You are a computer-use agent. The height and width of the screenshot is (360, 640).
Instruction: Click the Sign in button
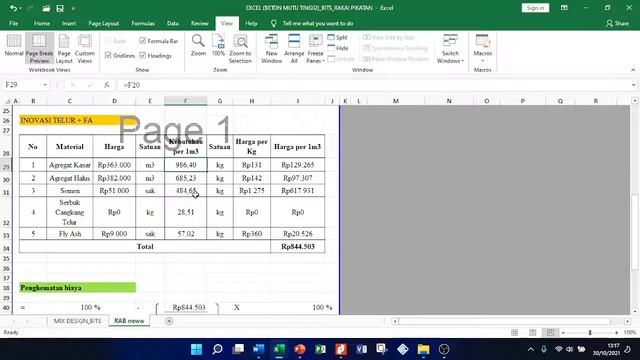pos(535,8)
